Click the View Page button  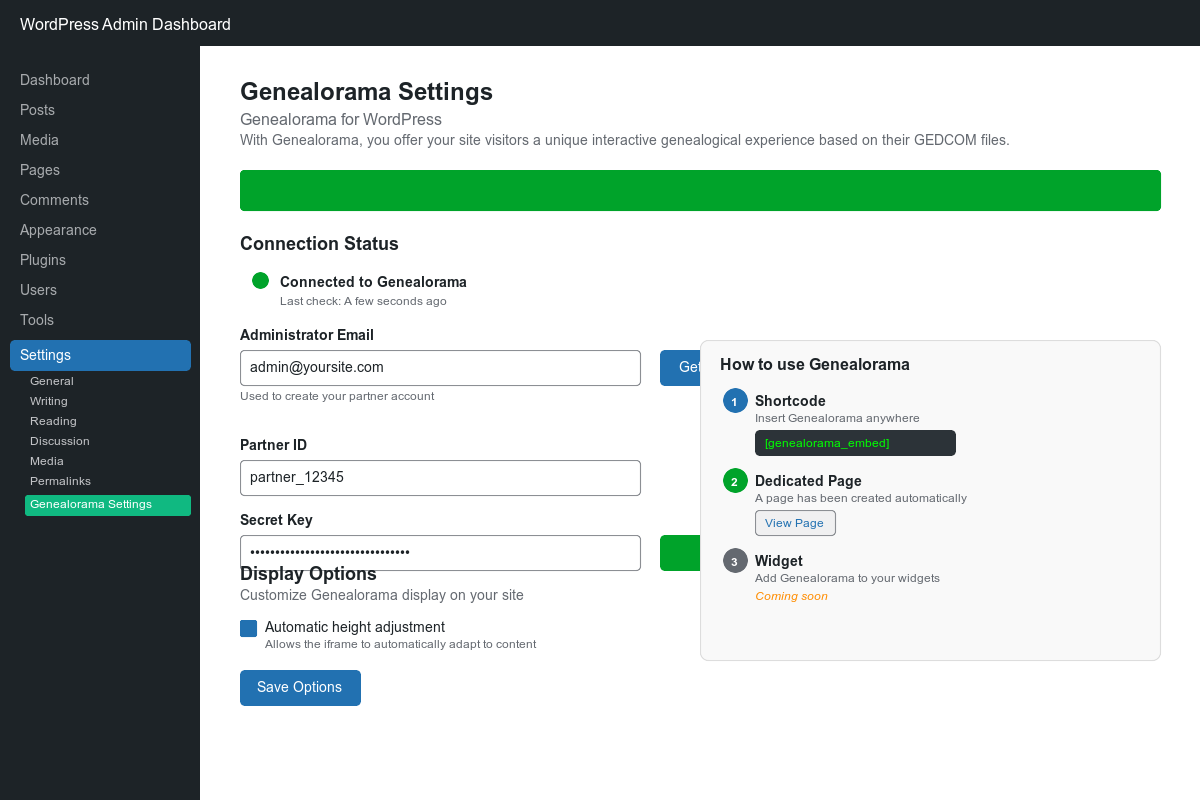point(795,523)
